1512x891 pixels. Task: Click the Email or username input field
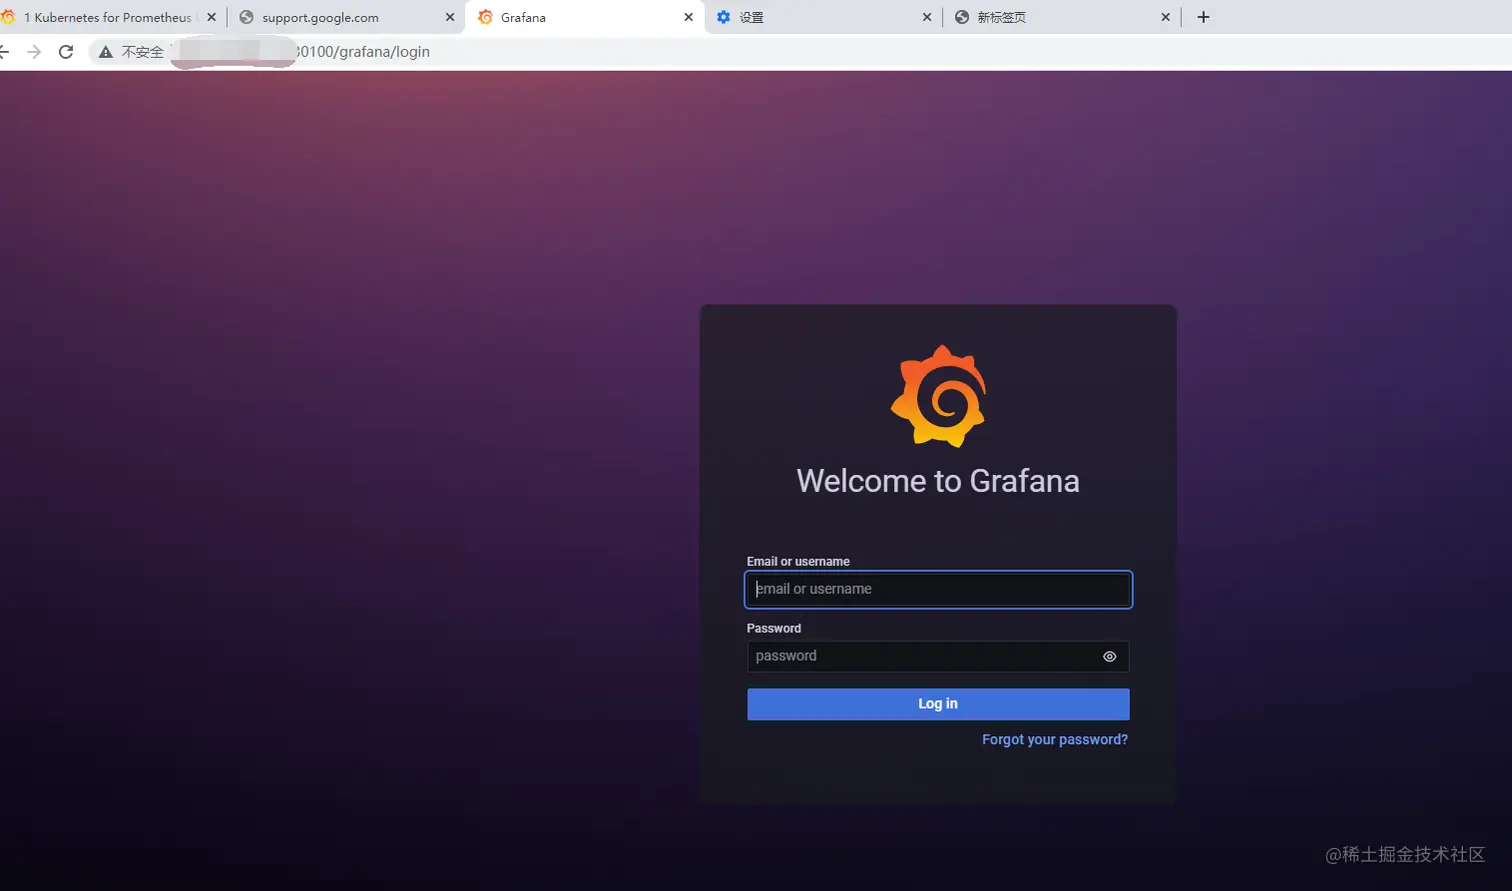pyautogui.click(x=938, y=589)
